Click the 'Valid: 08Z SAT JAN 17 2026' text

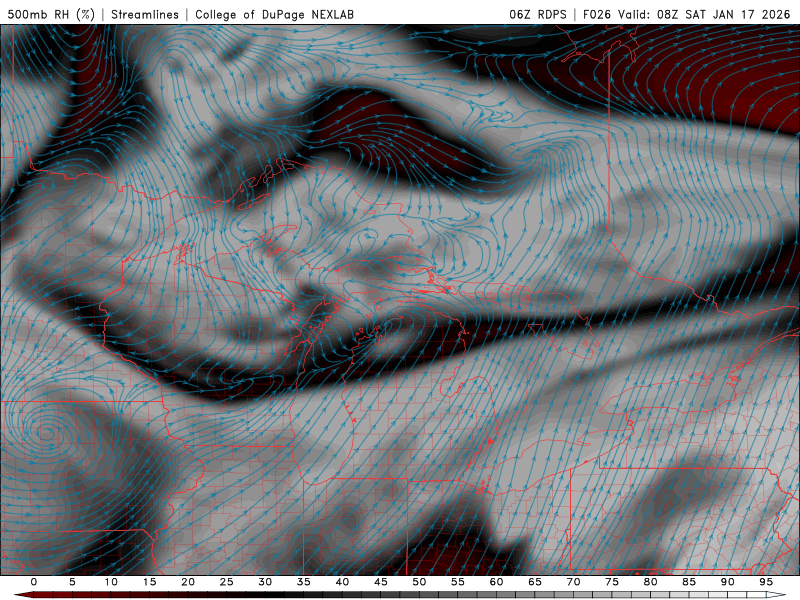click(x=705, y=14)
